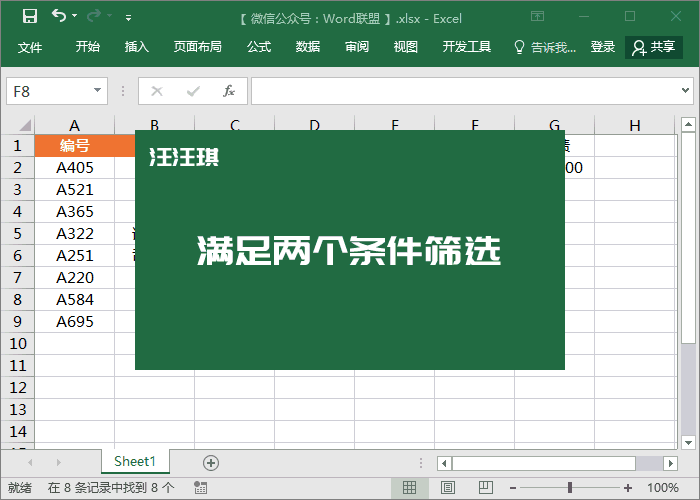Select column A header
The image size is (700, 500).
point(75,125)
